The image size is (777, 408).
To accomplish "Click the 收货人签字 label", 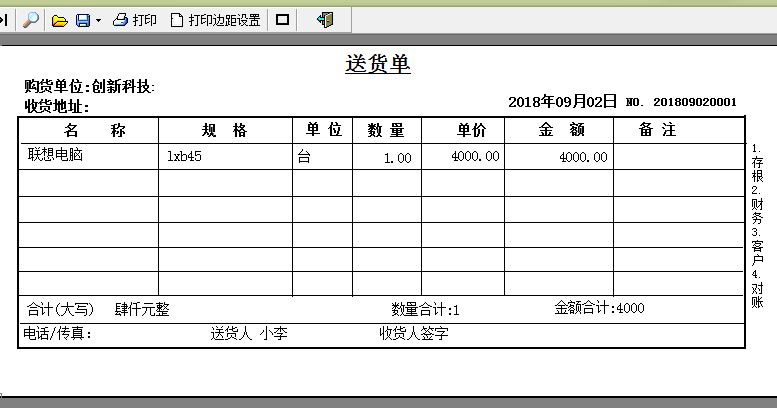I will [x=414, y=333].
